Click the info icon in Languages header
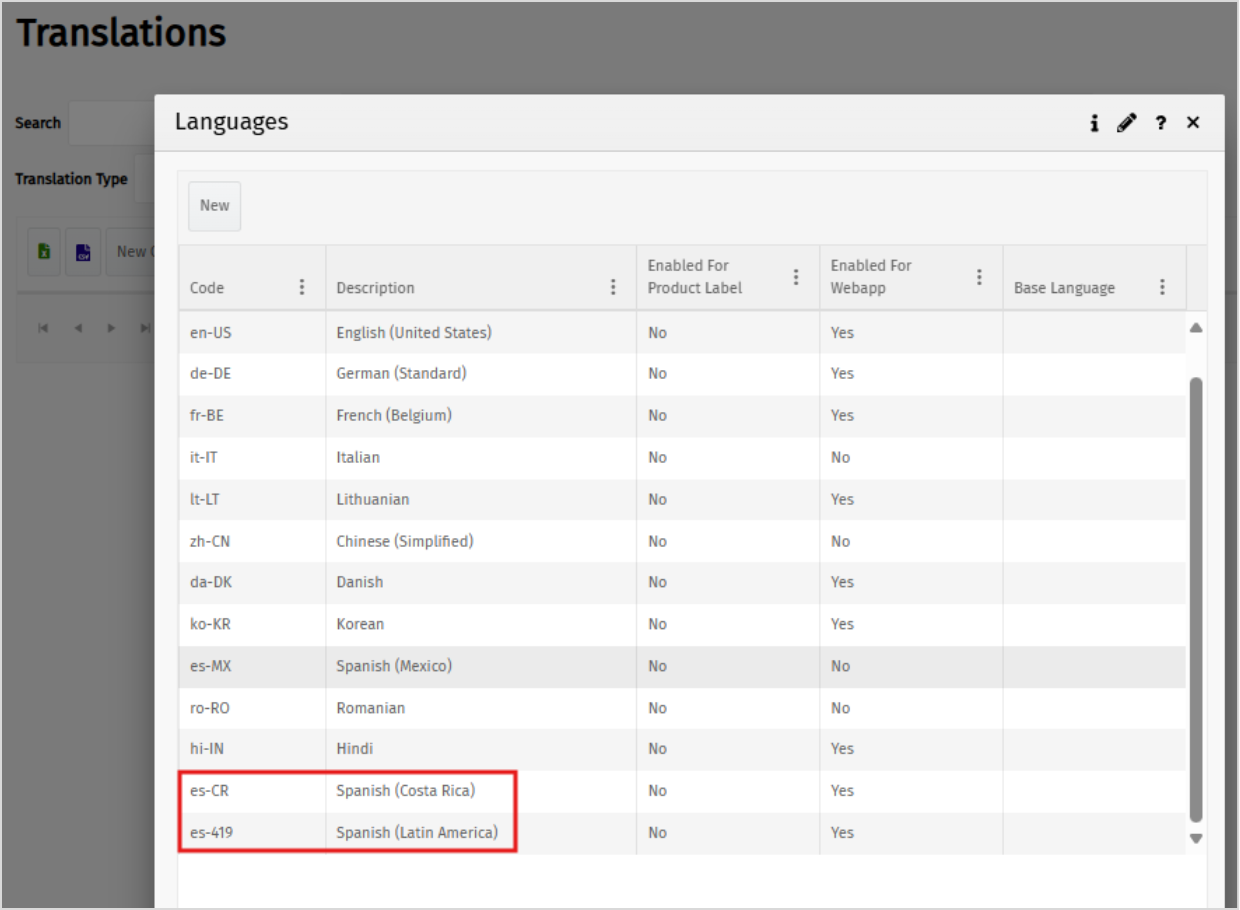This screenshot has height=910, width=1240. (x=1095, y=123)
